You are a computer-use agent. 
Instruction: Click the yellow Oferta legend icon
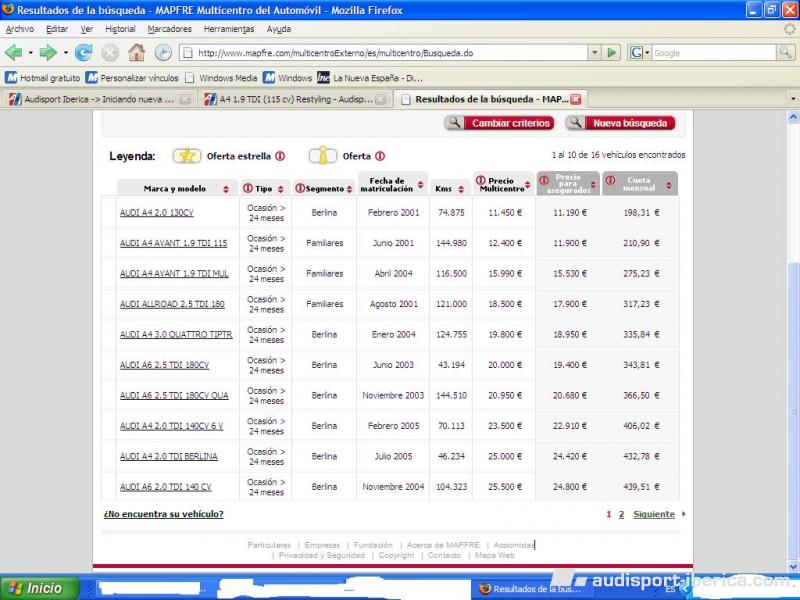322,156
